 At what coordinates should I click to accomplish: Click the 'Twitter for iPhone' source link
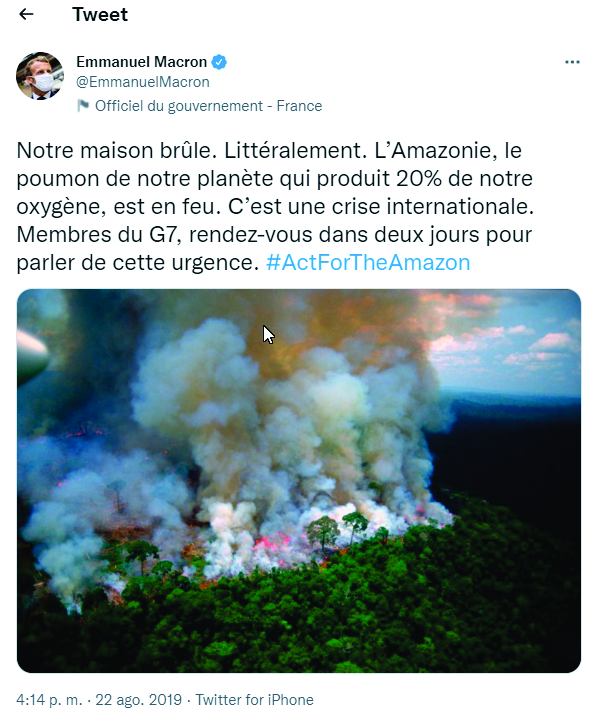click(x=254, y=700)
